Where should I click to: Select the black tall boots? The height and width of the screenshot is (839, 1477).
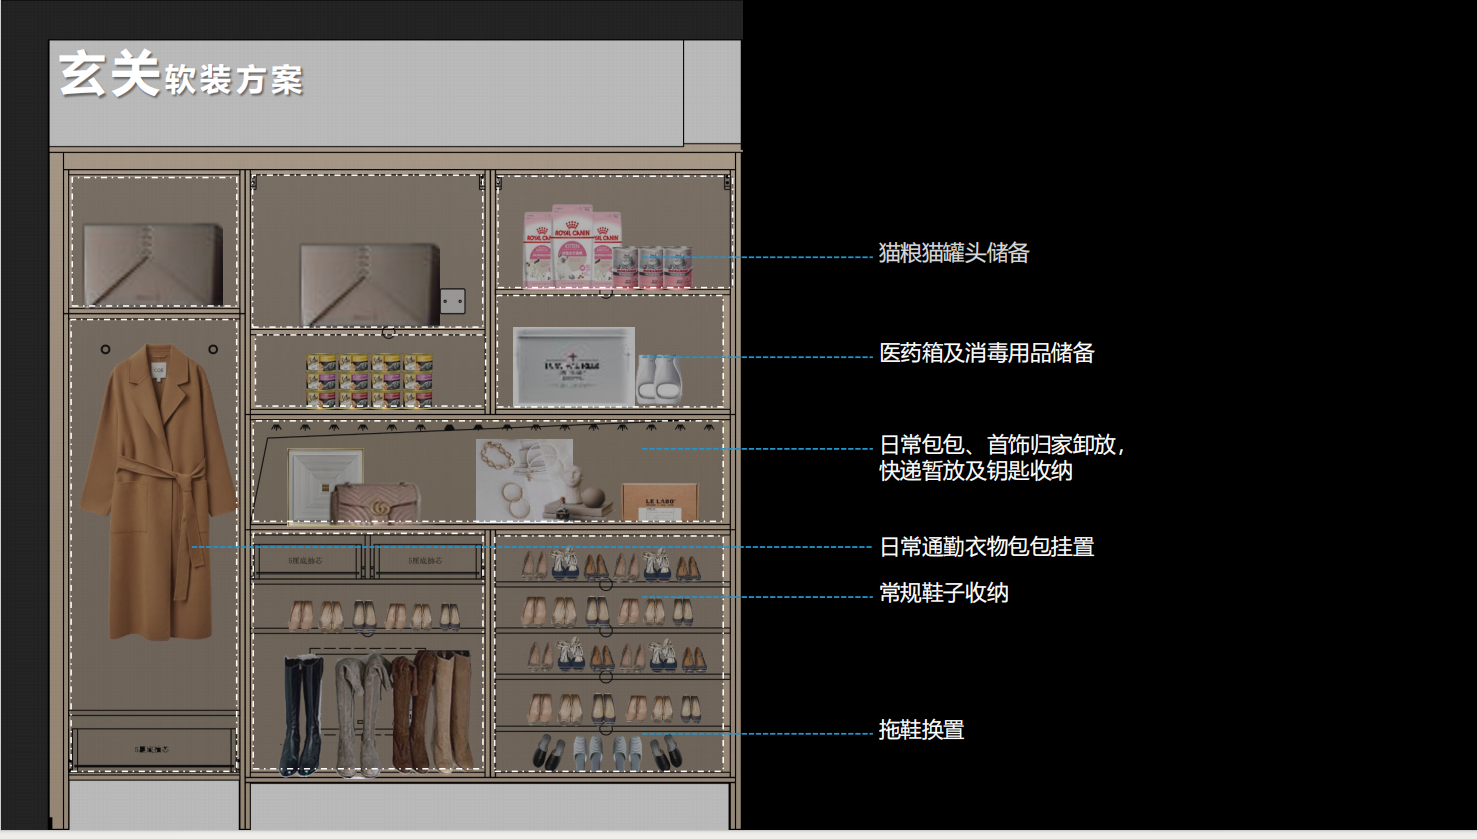(302, 714)
